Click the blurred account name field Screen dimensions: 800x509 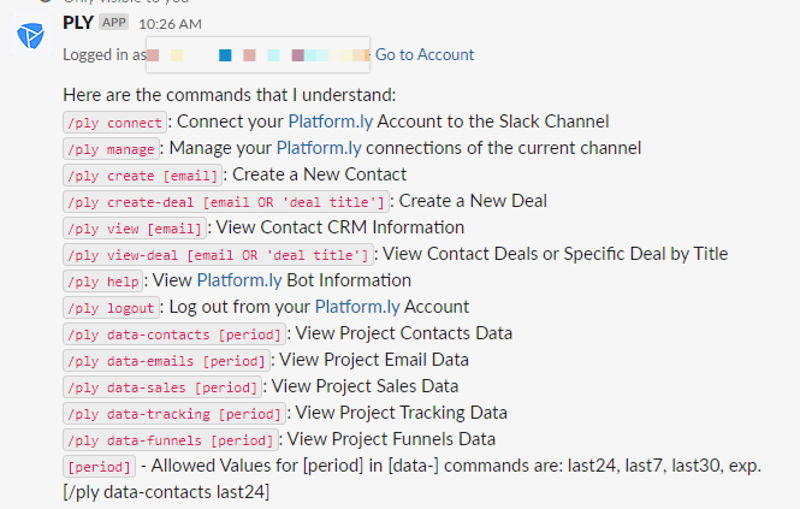coord(258,55)
